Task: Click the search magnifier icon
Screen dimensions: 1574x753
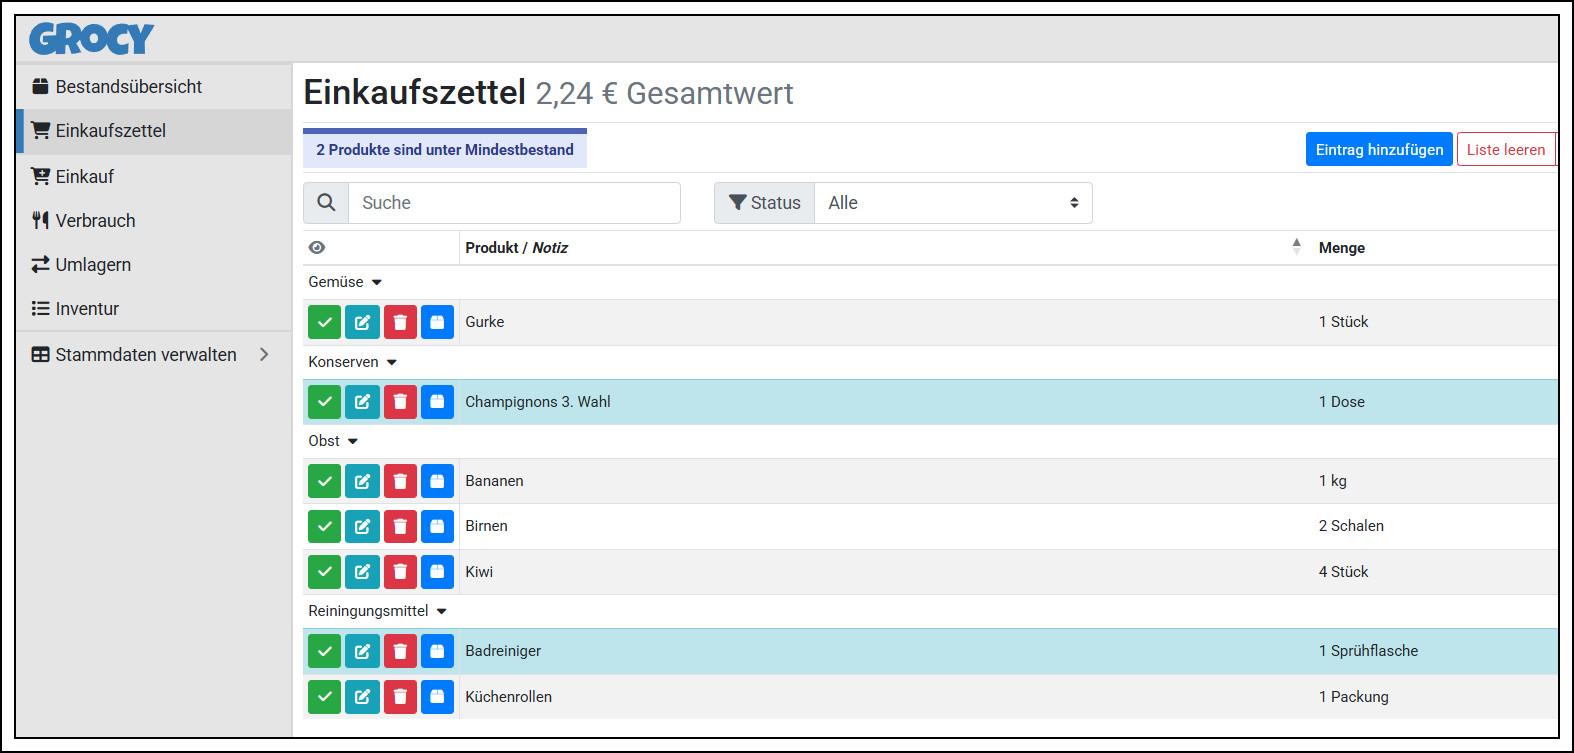Action: pos(326,203)
